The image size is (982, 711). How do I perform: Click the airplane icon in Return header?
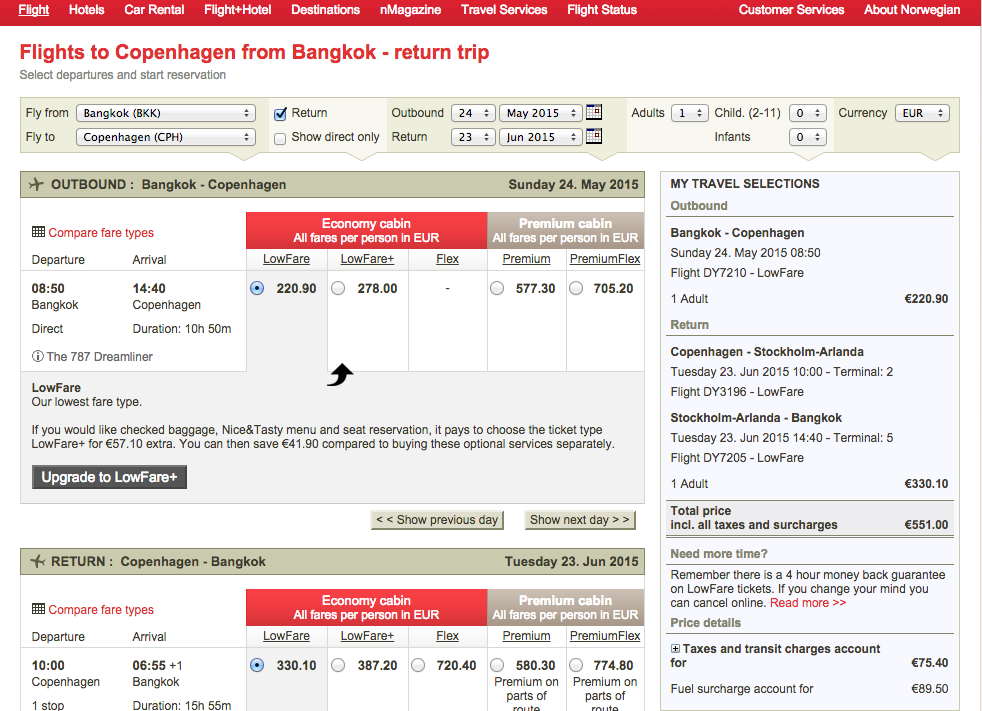(x=38, y=561)
